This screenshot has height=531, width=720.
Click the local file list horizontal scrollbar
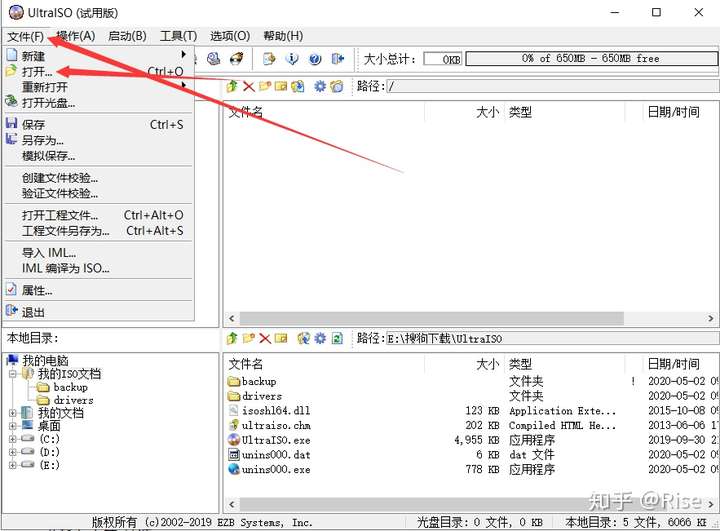470,504
